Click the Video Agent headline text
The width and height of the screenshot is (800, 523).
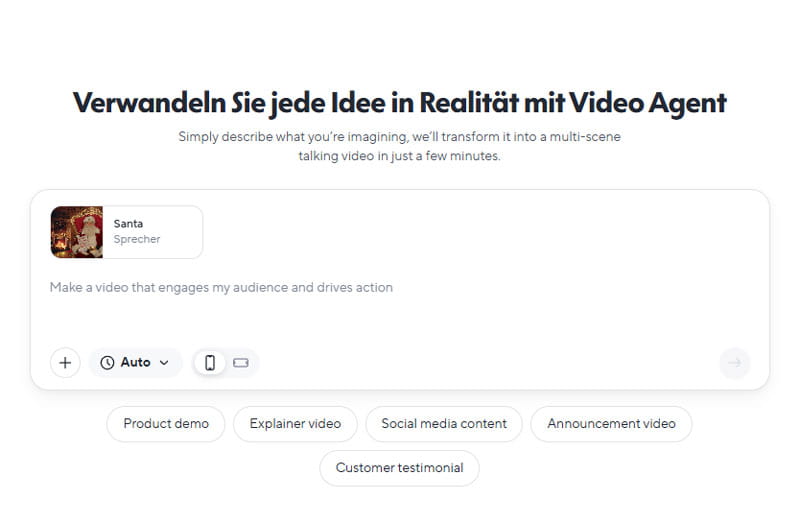[399, 103]
